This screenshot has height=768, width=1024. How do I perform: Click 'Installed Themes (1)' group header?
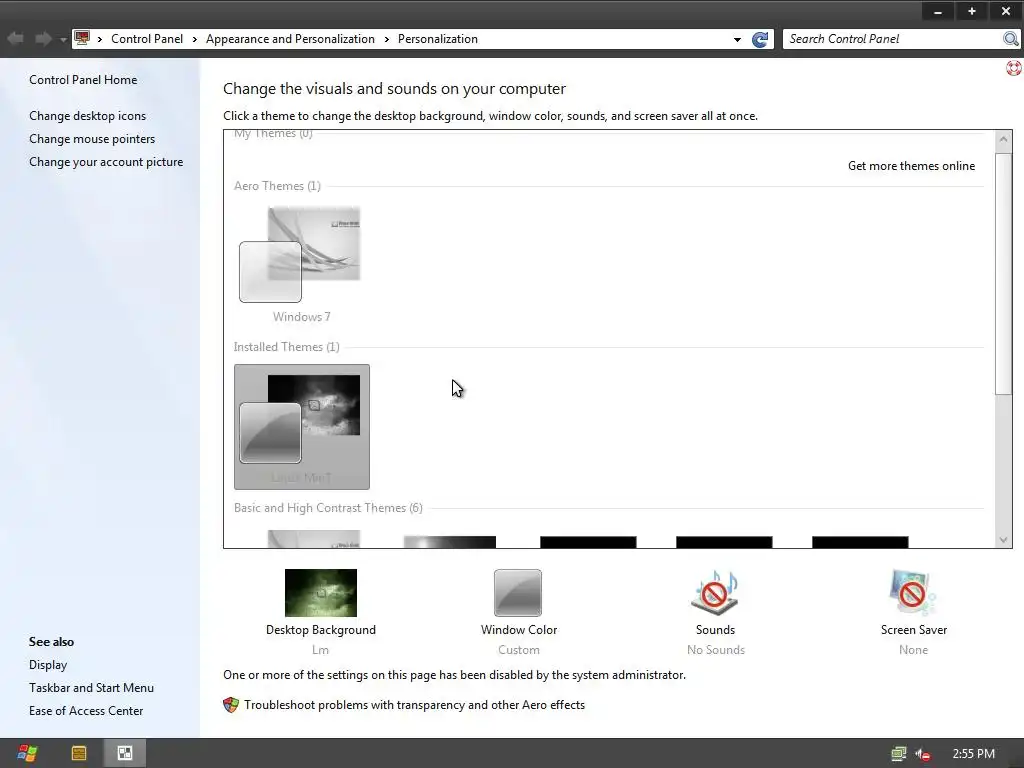[287, 347]
